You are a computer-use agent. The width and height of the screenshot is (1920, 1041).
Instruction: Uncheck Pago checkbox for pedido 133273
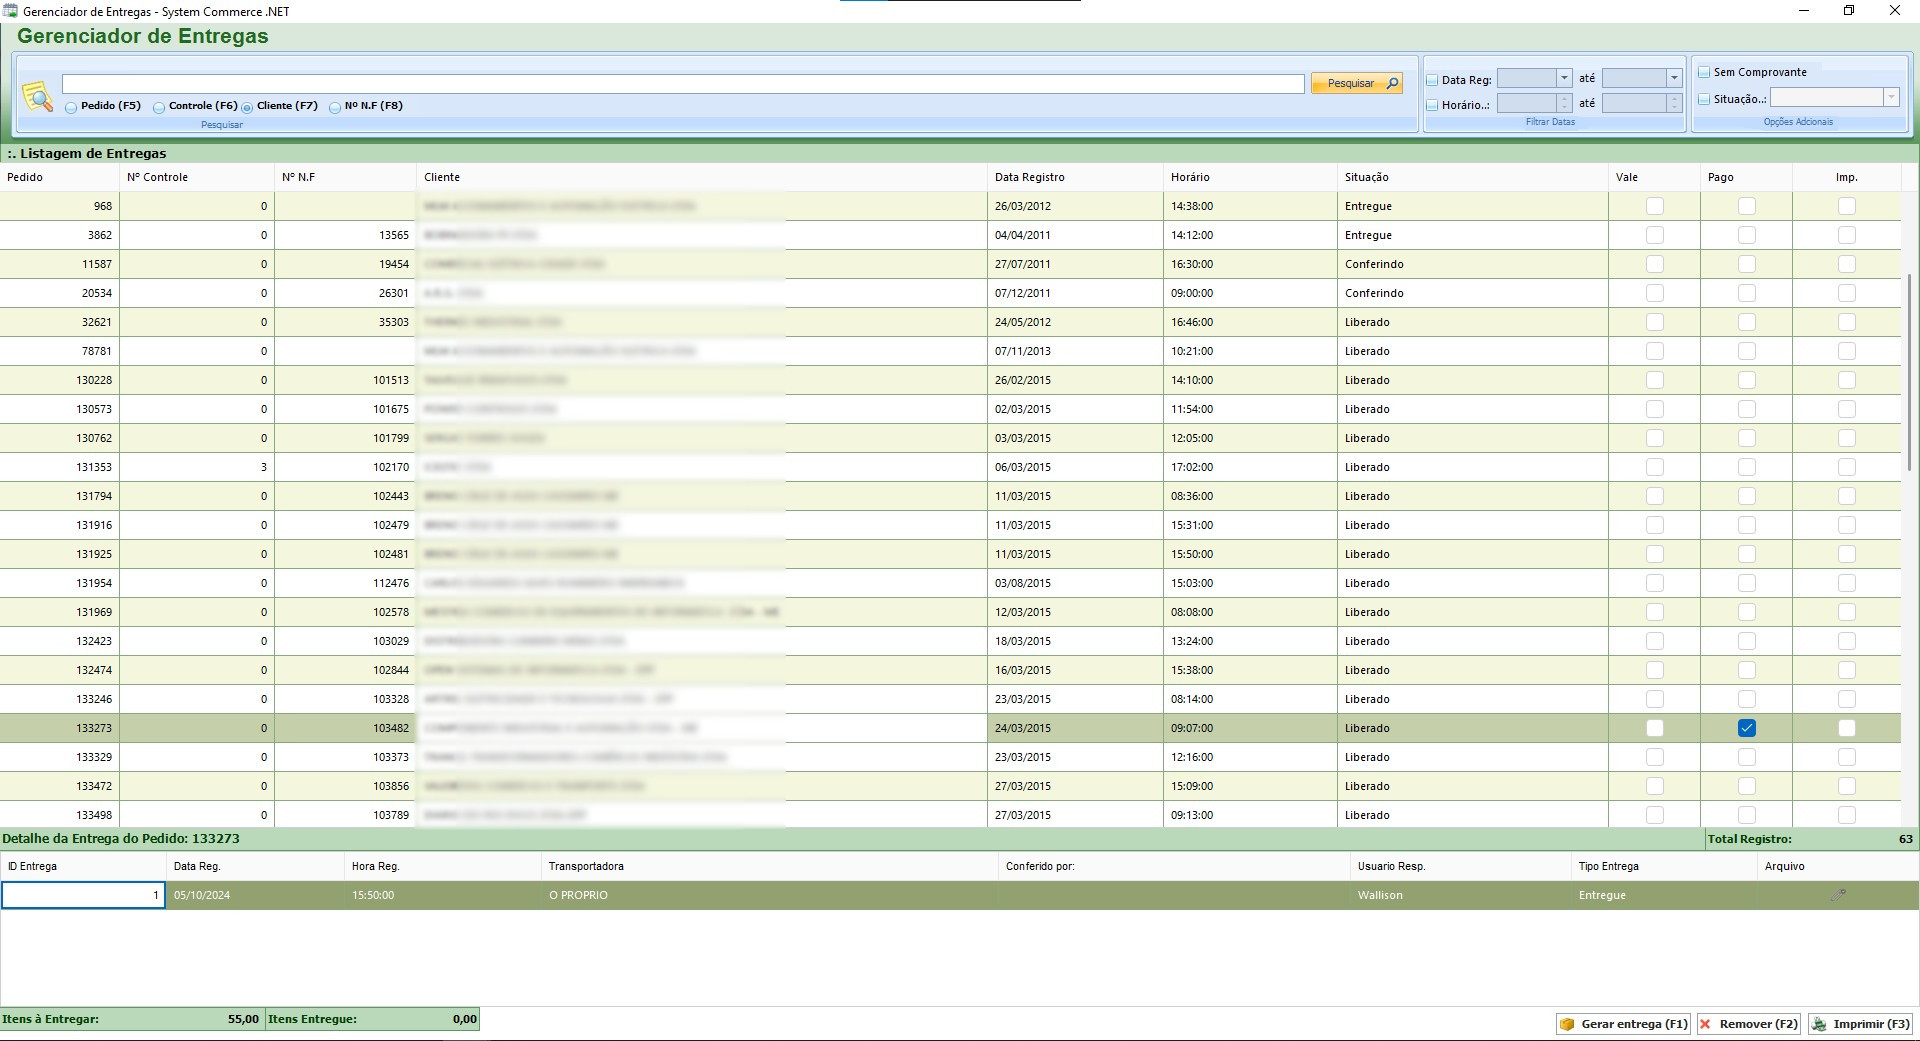click(x=1746, y=728)
